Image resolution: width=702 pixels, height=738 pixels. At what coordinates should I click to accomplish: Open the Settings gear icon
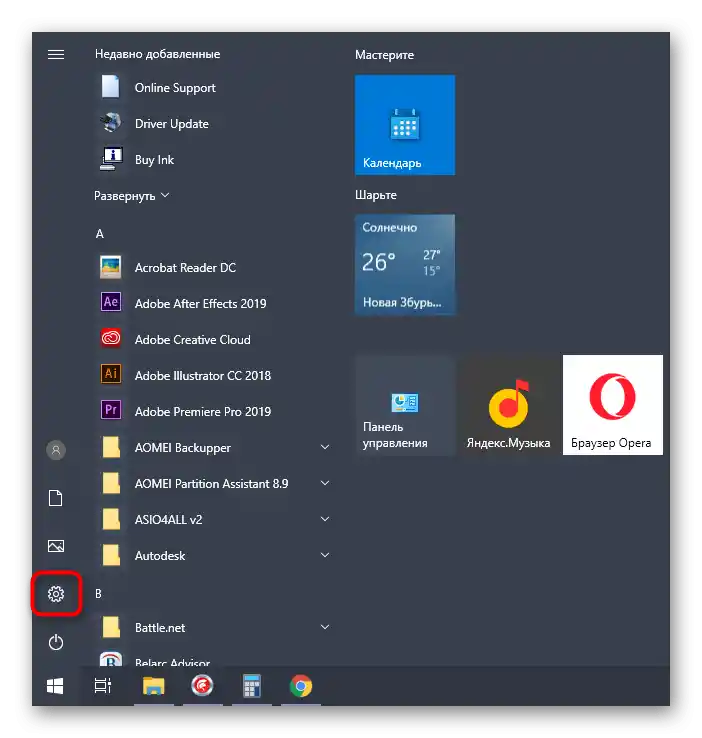56,594
